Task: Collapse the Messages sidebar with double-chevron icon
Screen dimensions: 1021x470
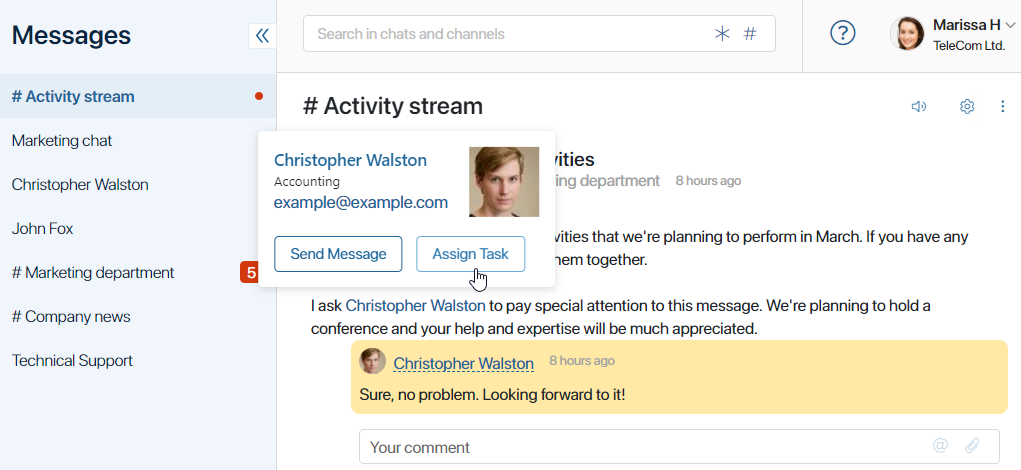Action: coord(262,35)
